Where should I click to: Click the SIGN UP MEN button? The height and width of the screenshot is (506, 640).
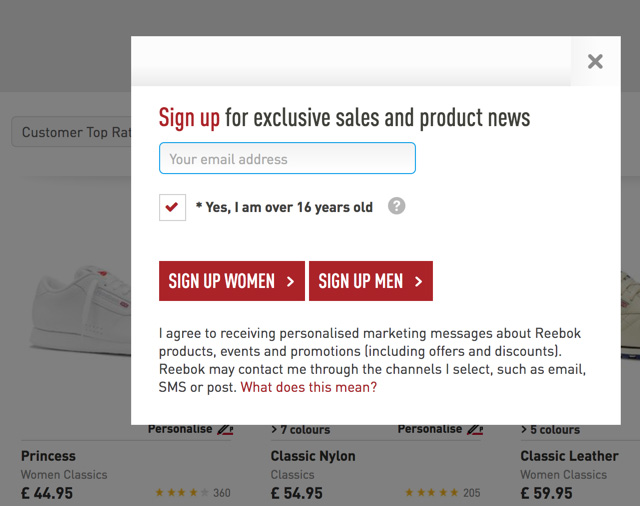[x=371, y=281]
